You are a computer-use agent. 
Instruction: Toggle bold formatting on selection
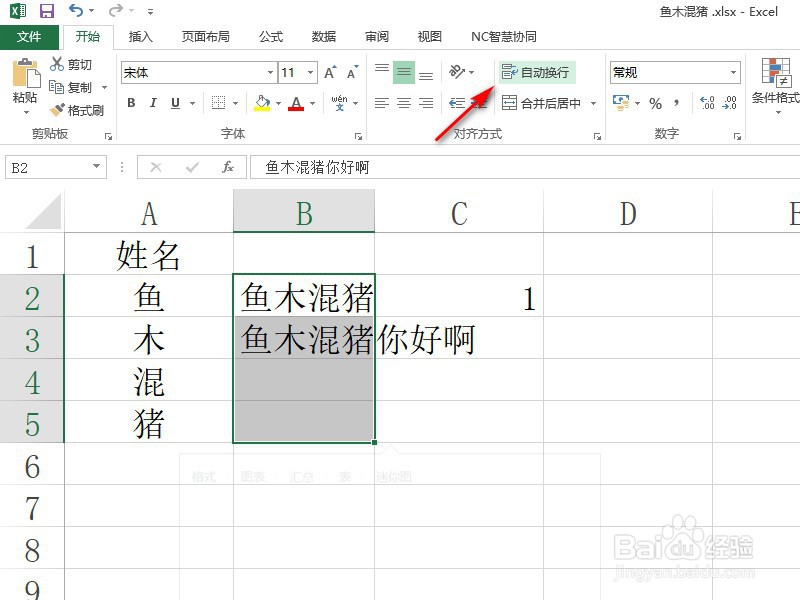130,100
